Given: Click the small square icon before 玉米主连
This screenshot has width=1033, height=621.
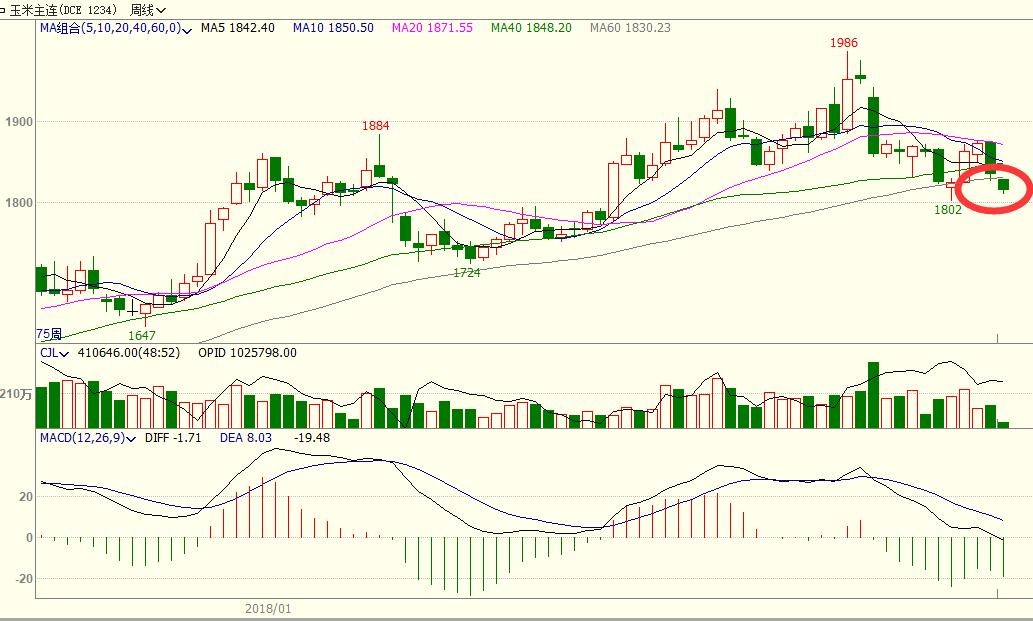Looking at the screenshot, I should pyautogui.click(x=5, y=10).
